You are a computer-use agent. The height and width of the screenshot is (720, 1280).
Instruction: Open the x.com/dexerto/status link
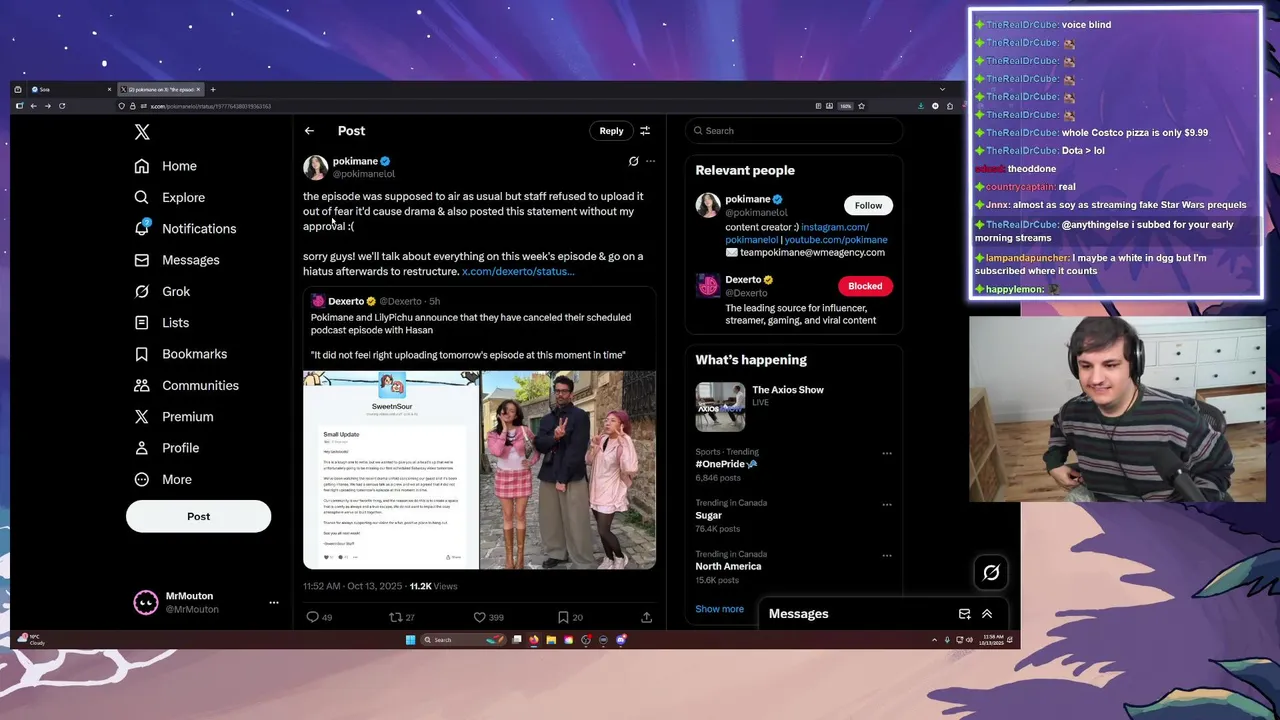coord(518,271)
